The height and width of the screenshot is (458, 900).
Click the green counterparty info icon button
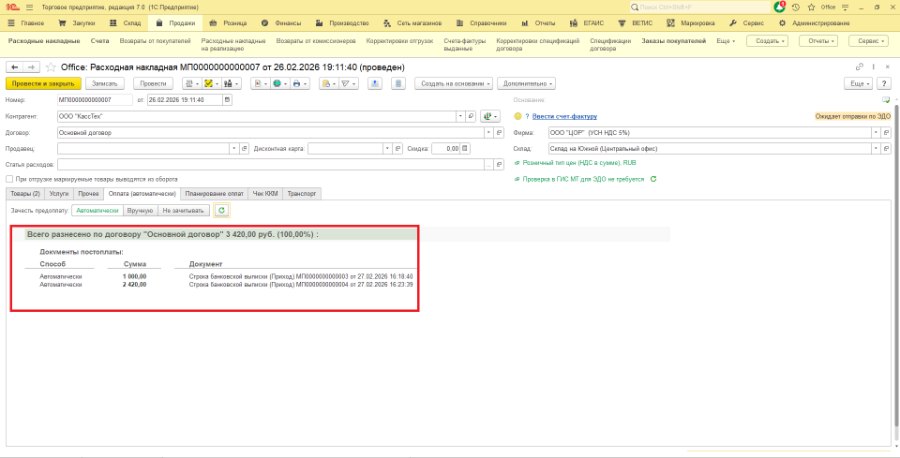pyautogui.click(x=490, y=117)
